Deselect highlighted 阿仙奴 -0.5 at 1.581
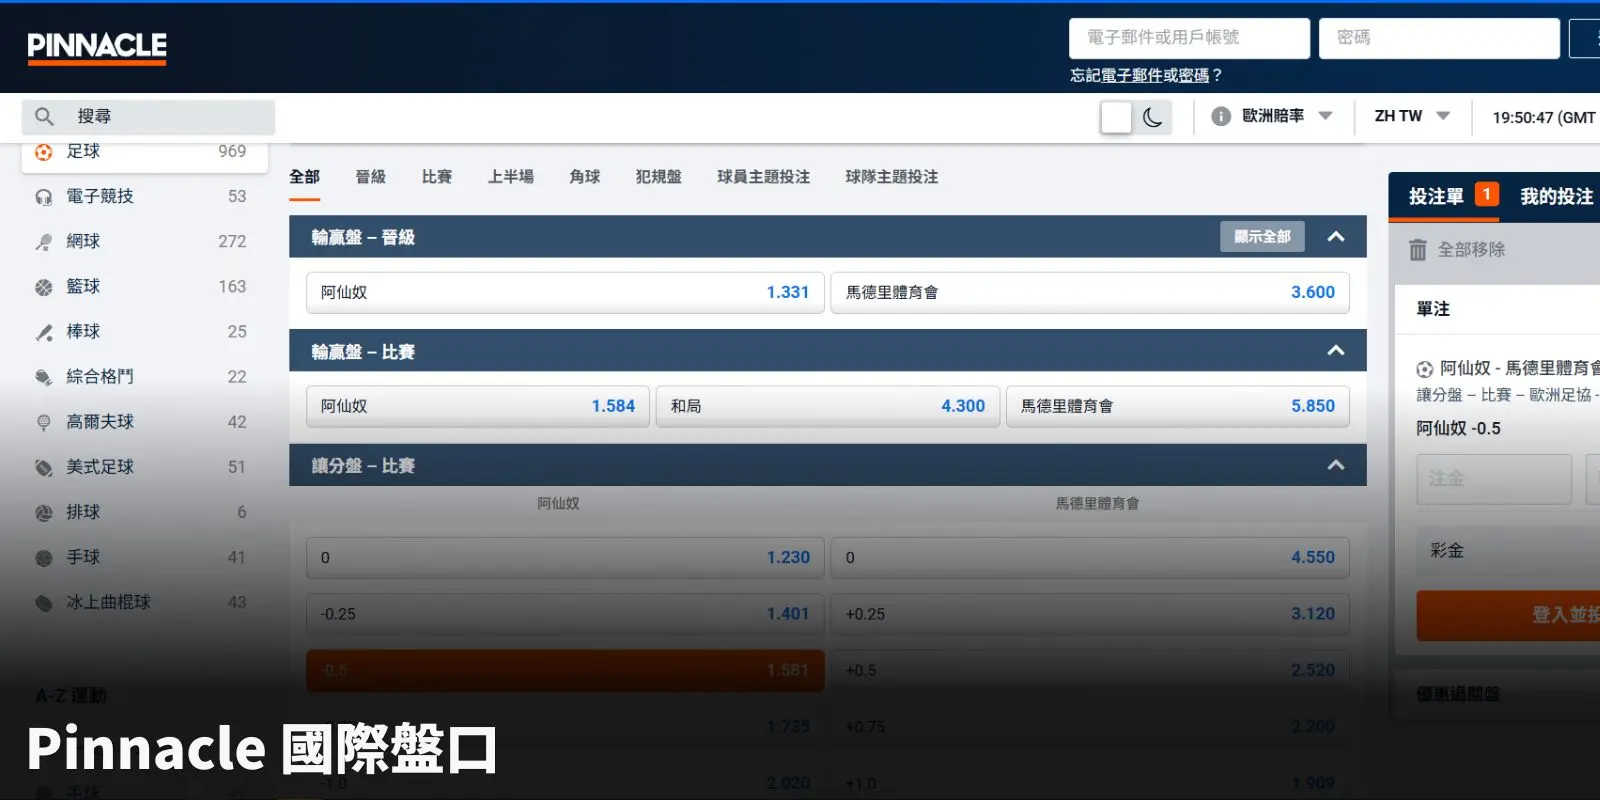 click(565, 670)
